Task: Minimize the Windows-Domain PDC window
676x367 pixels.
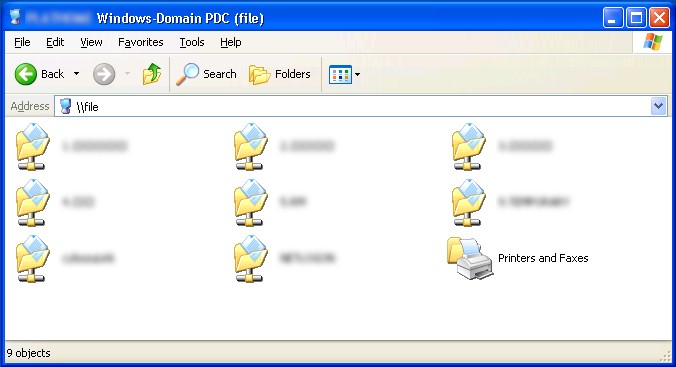Action: point(613,18)
